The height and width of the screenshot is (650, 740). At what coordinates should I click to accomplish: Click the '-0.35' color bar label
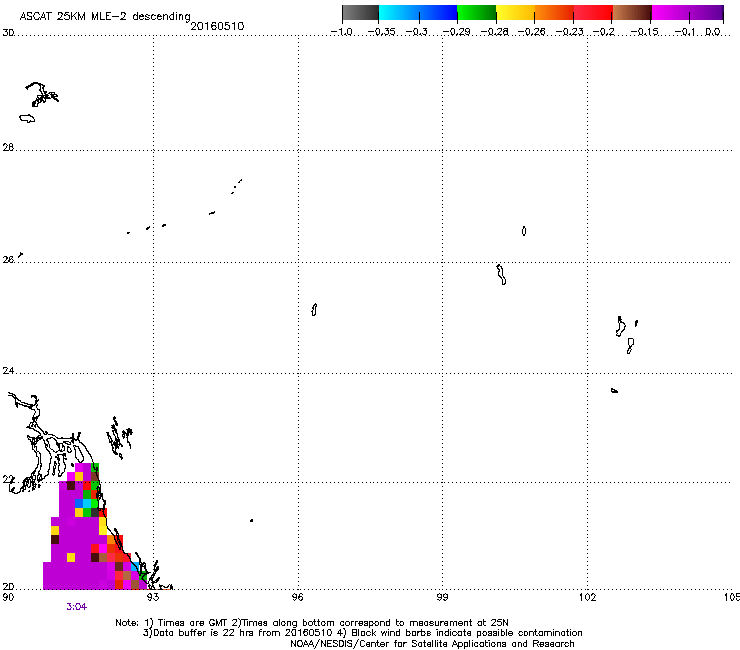tap(381, 32)
